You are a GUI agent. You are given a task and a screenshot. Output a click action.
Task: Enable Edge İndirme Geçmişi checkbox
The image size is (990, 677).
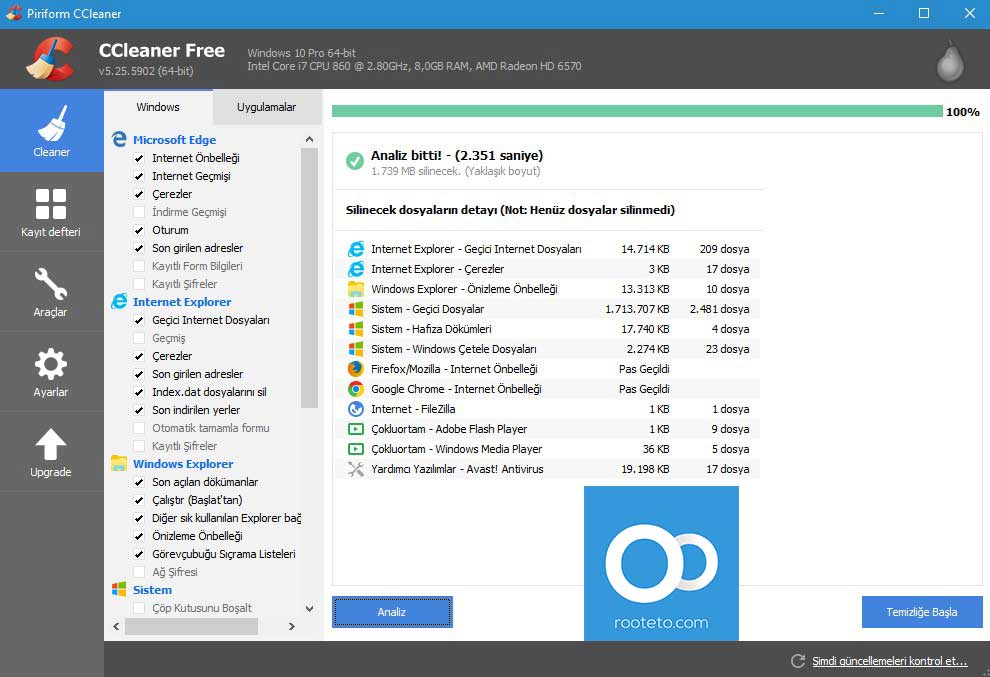pyautogui.click(x=139, y=212)
